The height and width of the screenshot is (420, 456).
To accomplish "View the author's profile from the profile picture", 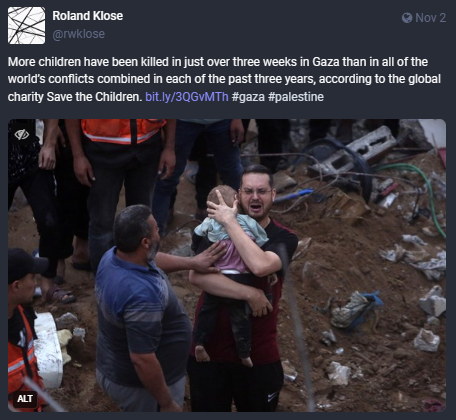I will coord(27,25).
